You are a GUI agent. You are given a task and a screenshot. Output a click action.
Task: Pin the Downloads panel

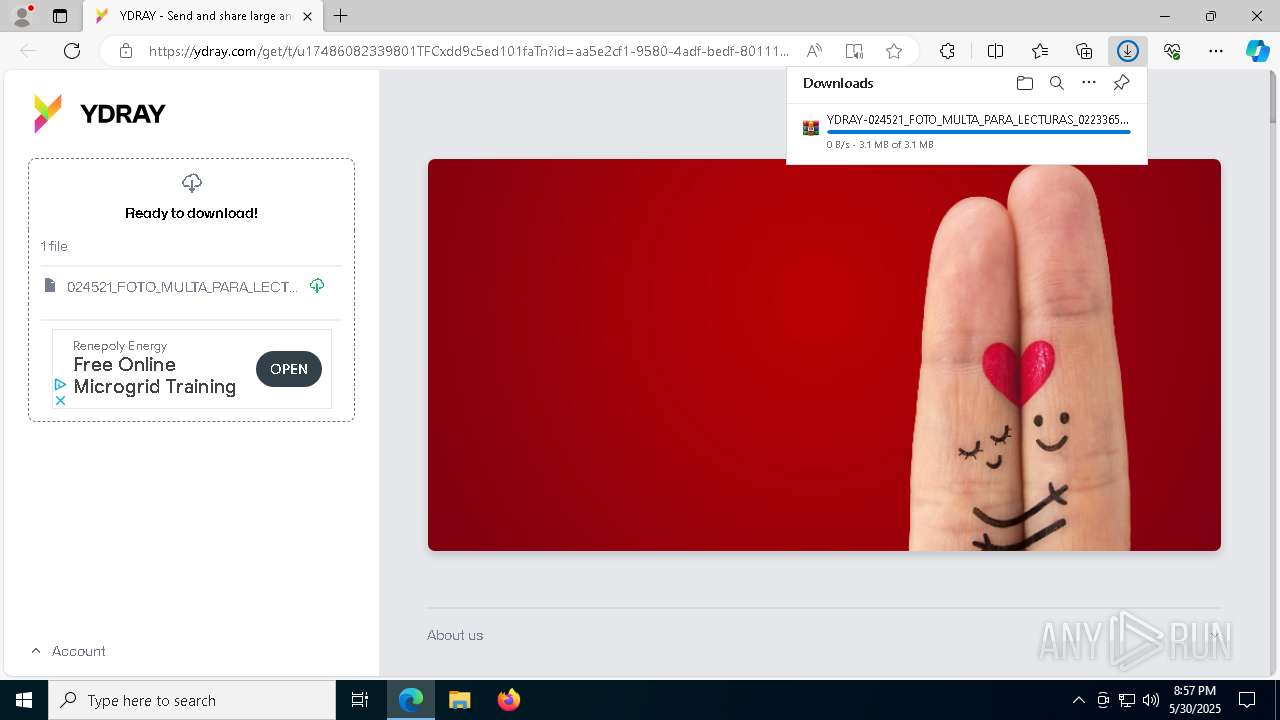tap(1121, 83)
